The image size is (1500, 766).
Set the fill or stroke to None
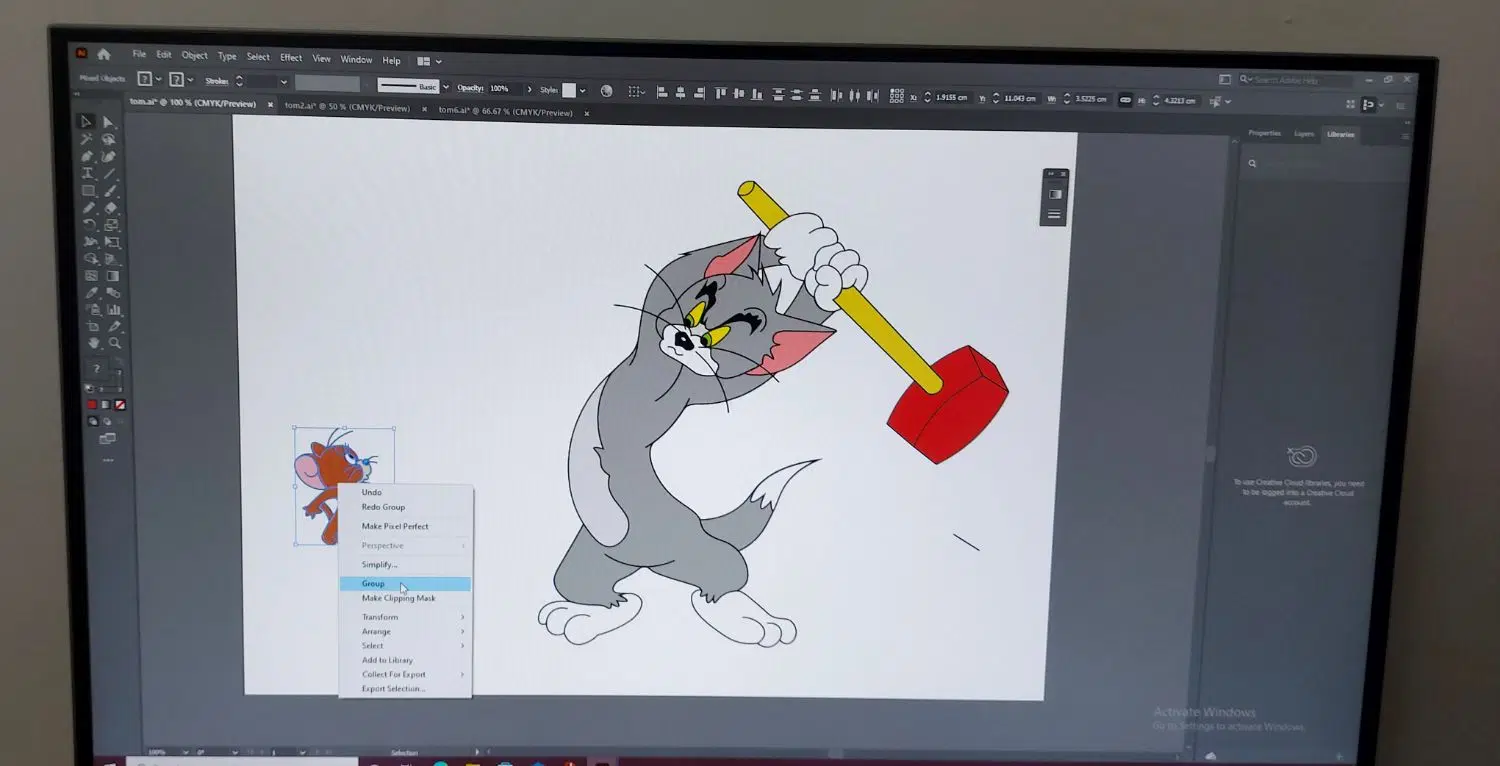(120, 405)
